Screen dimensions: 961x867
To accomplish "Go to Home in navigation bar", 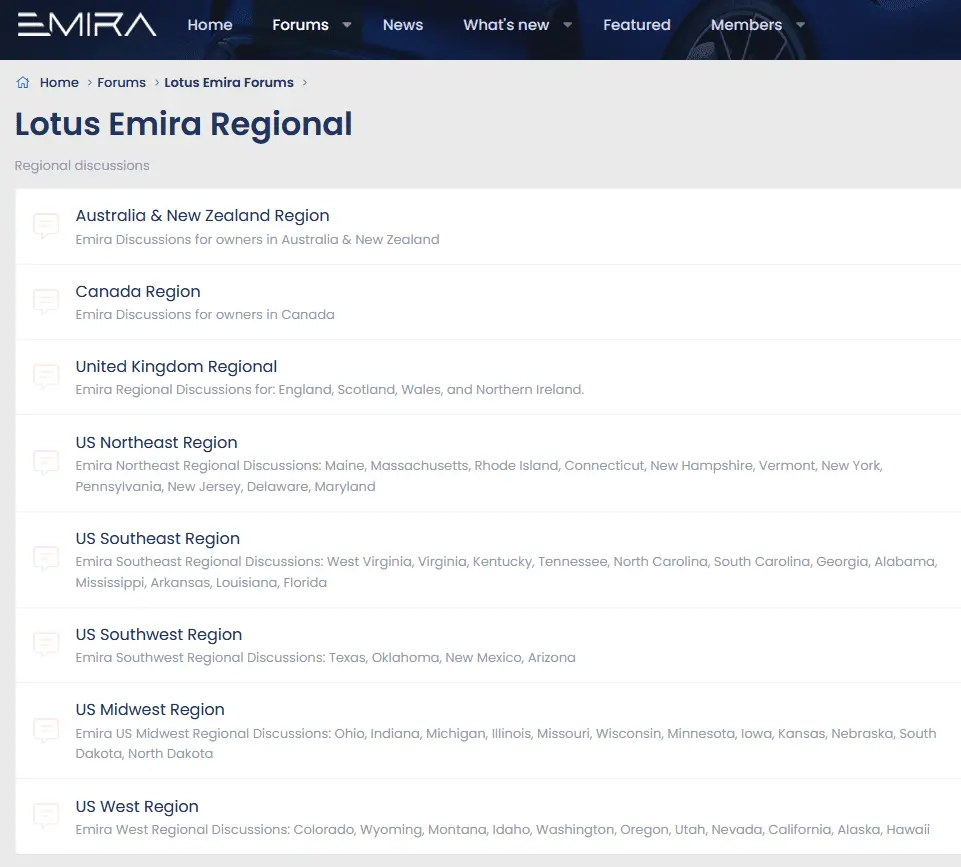I will (x=210, y=25).
